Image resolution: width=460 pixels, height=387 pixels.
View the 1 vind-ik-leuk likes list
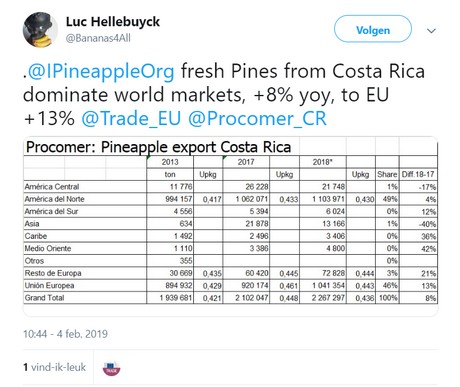coord(54,367)
